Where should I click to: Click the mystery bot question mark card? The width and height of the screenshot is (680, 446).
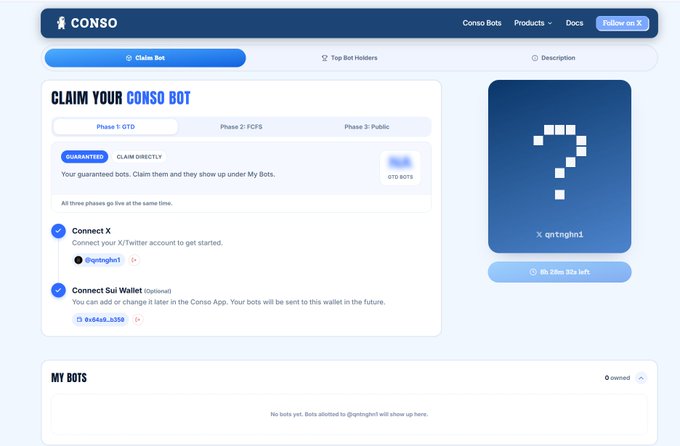click(x=559, y=166)
